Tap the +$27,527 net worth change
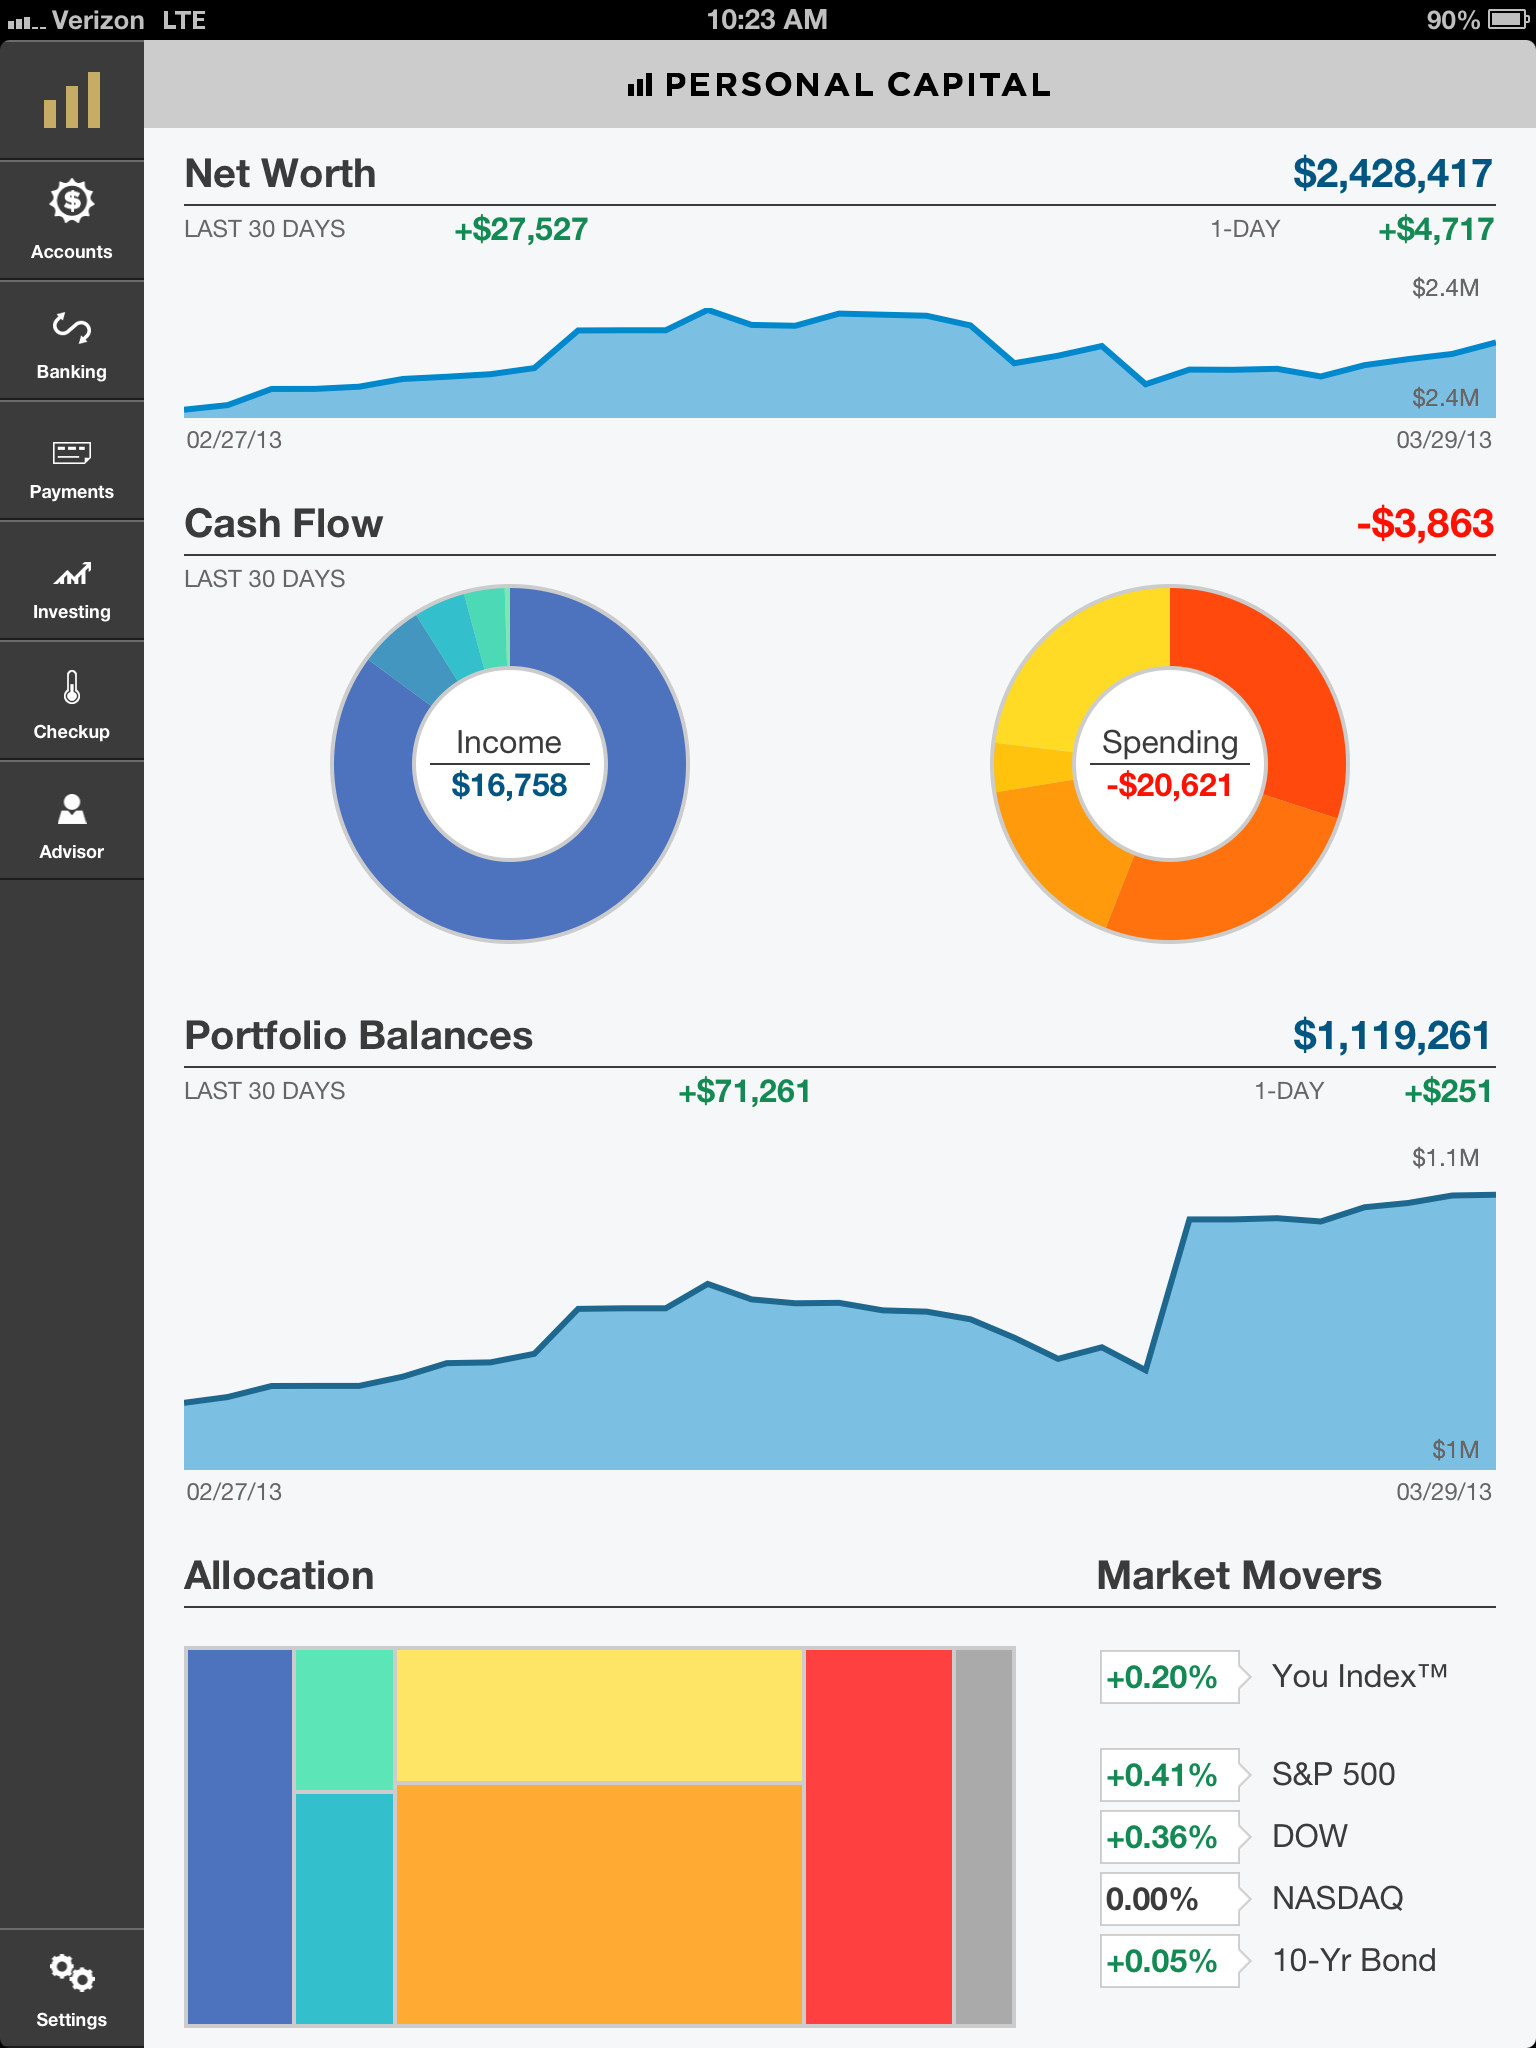Viewport: 1536px width, 2048px height. point(521,229)
